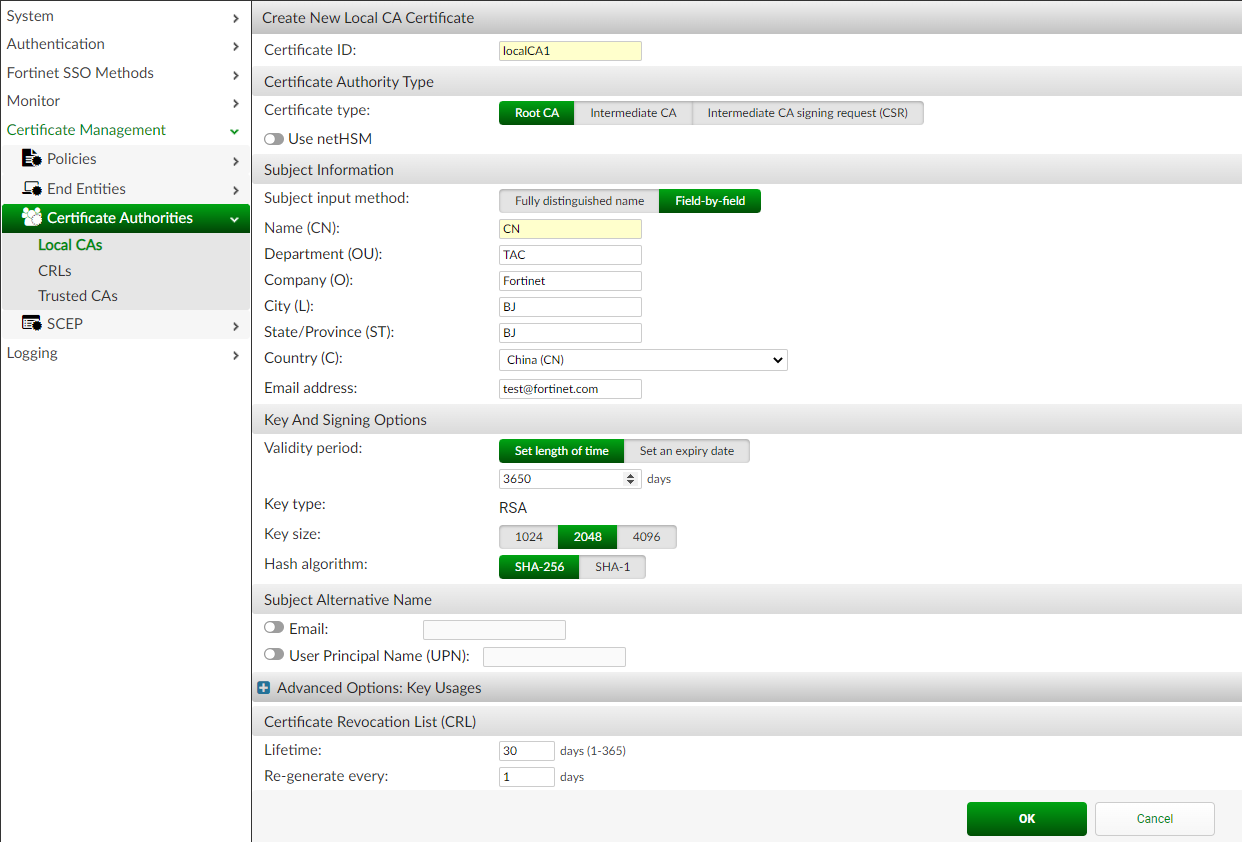
Task: Open the Trusted CAs page
Action: click(78, 296)
